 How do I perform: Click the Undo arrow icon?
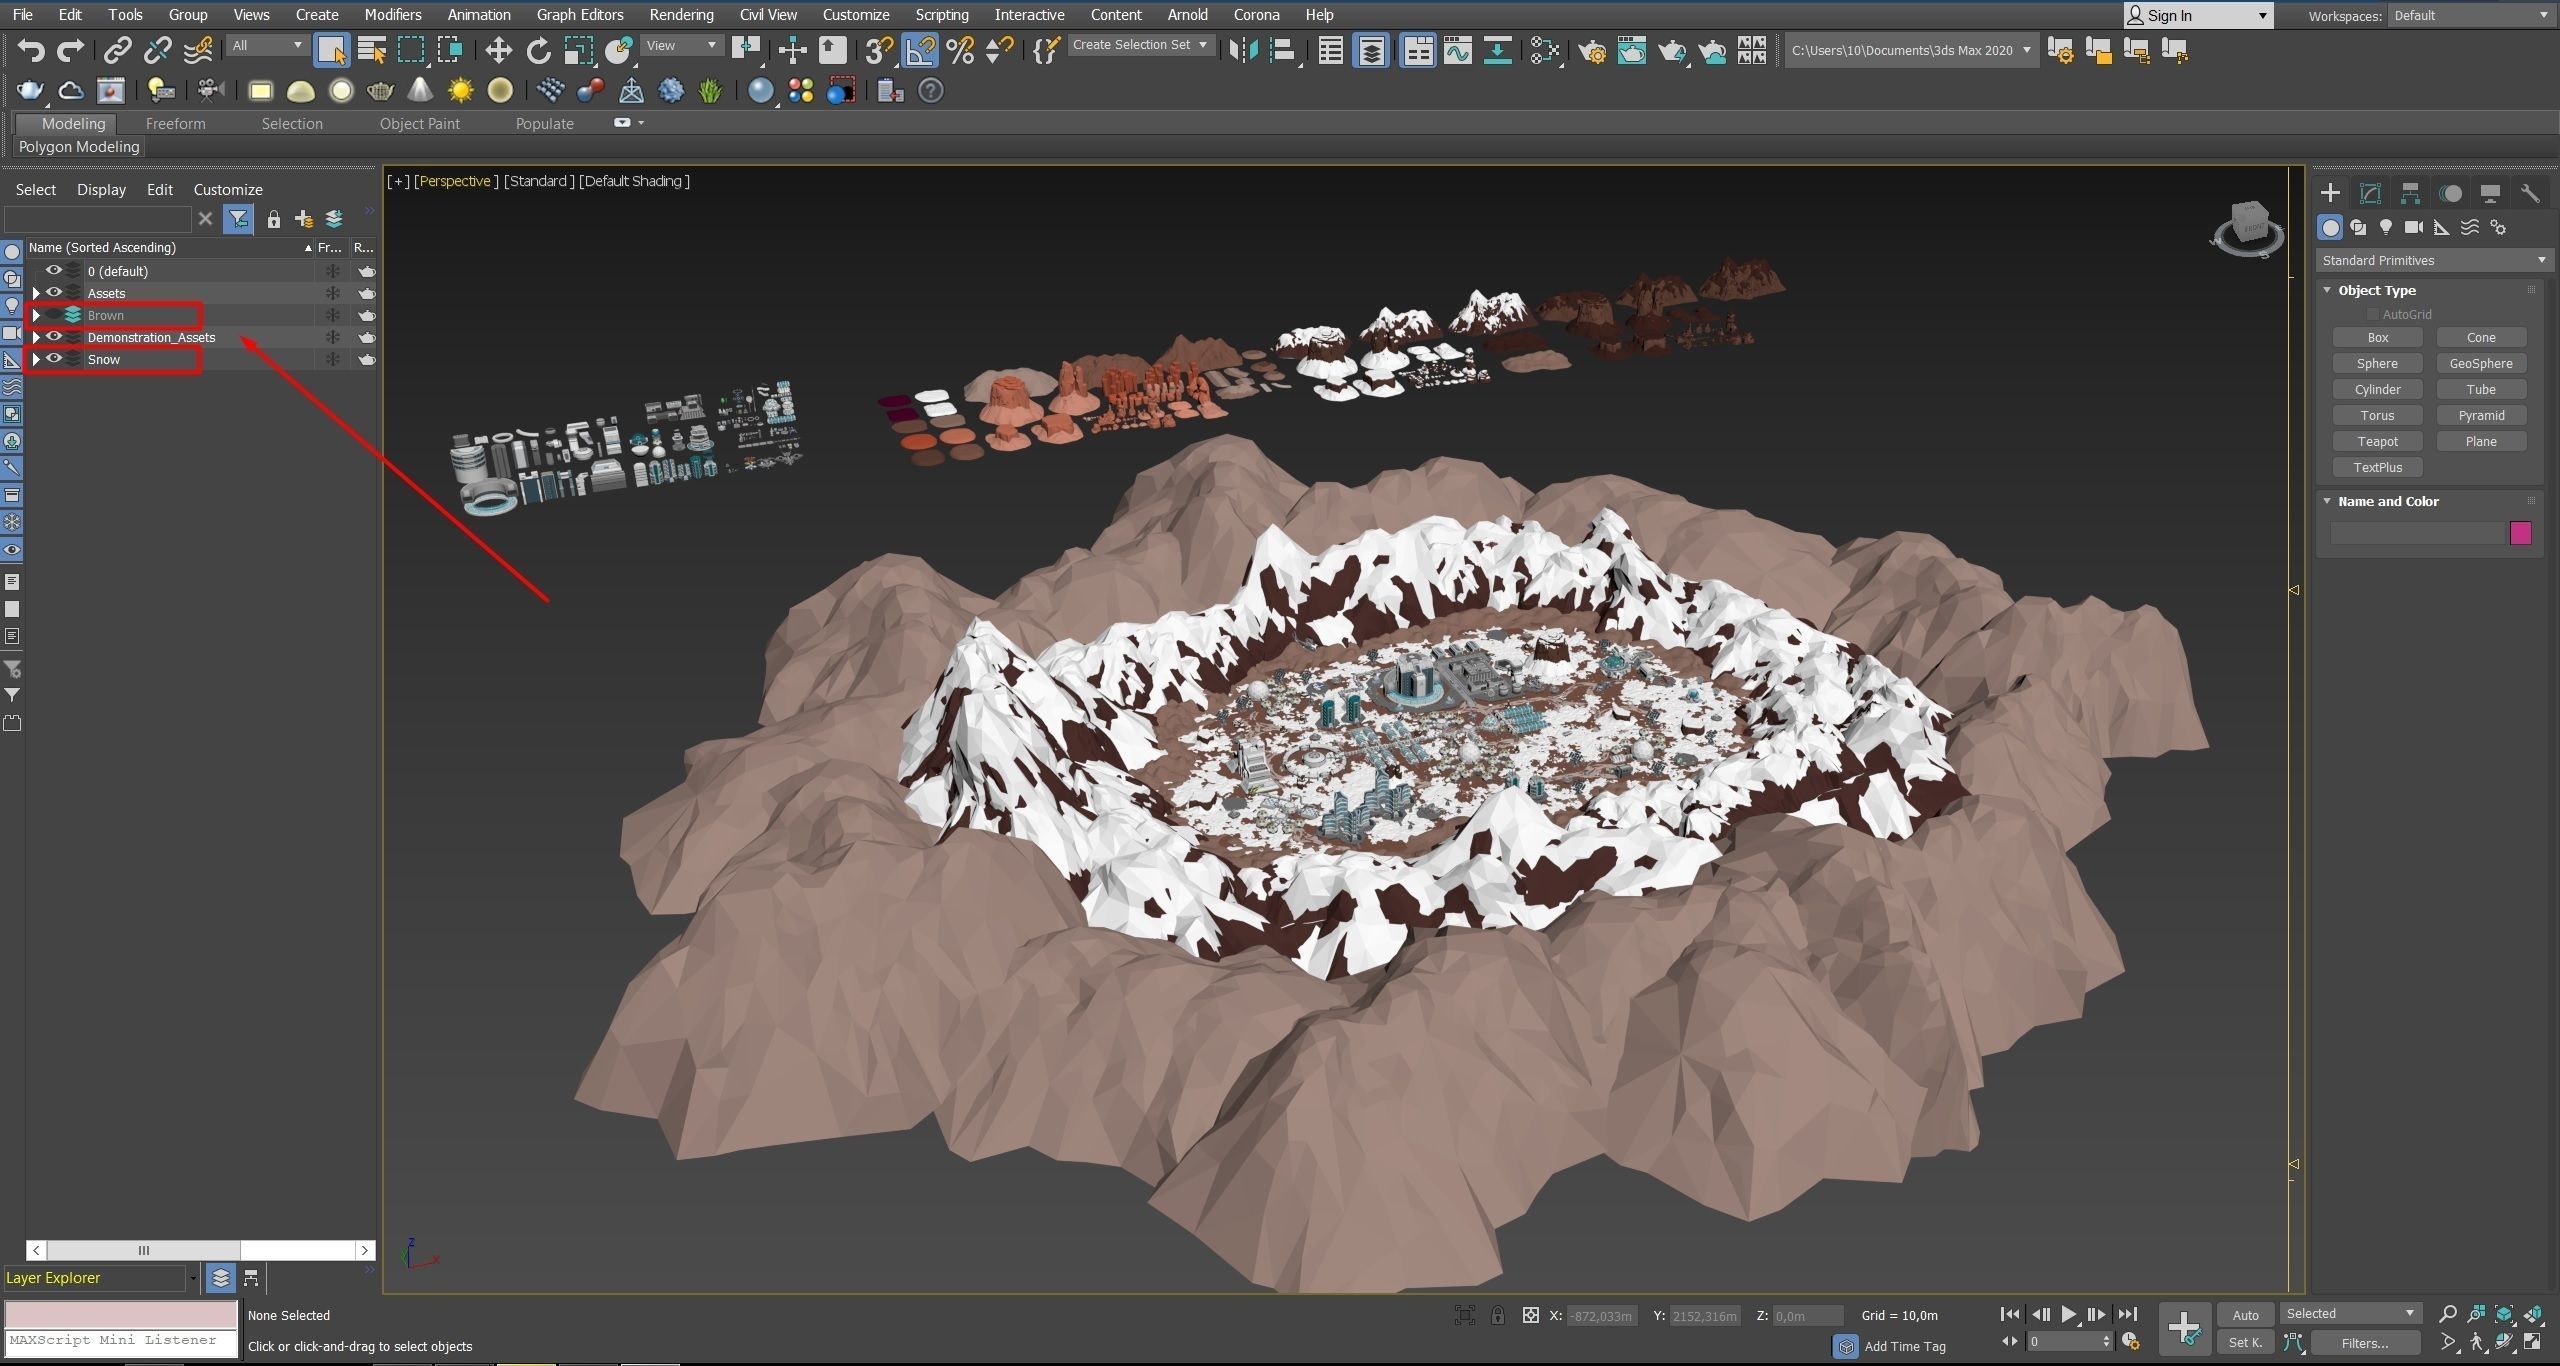point(30,50)
